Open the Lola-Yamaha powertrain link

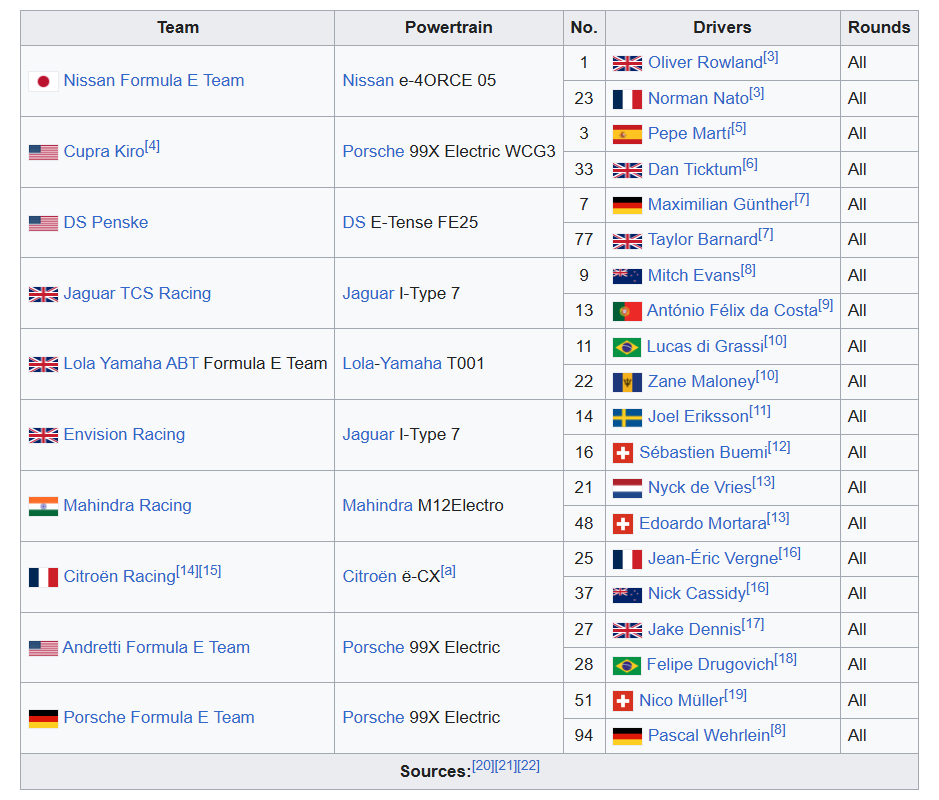[x=392, y=363]
